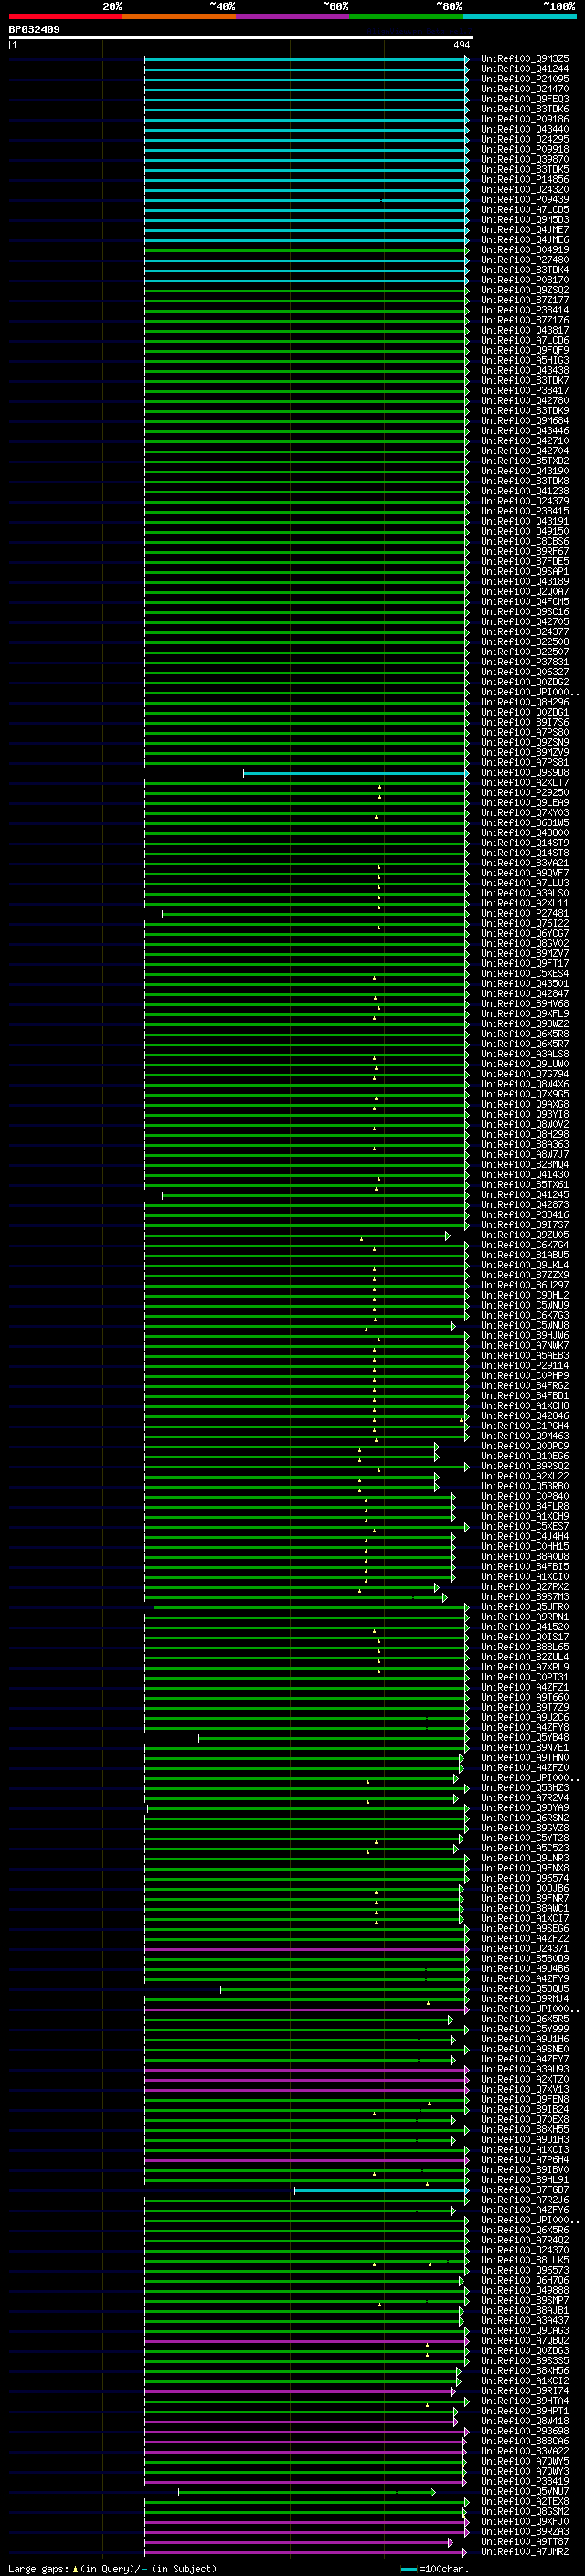Open hit UniRef100_A7P6H4
This screenshot has width=585, height=2576.
pyautogui.click(x=525, y=2160)
